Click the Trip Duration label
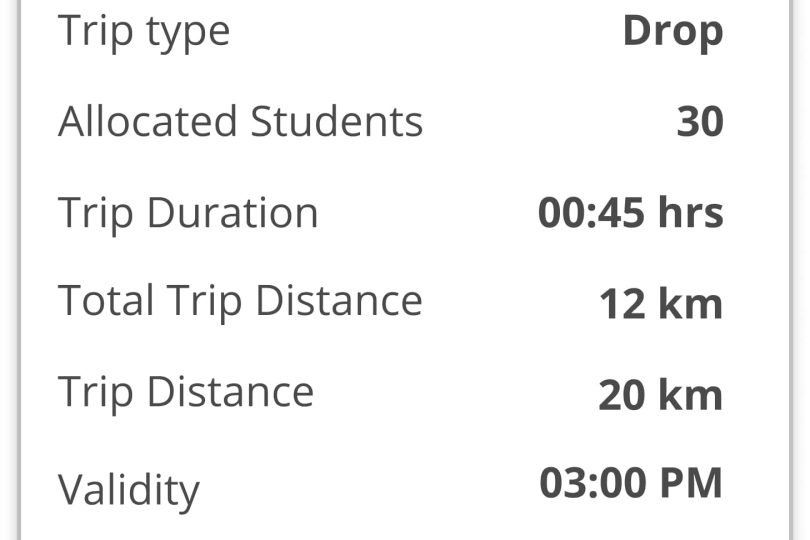The height and width of the screenshot is (540, 810). coord(188,213)
